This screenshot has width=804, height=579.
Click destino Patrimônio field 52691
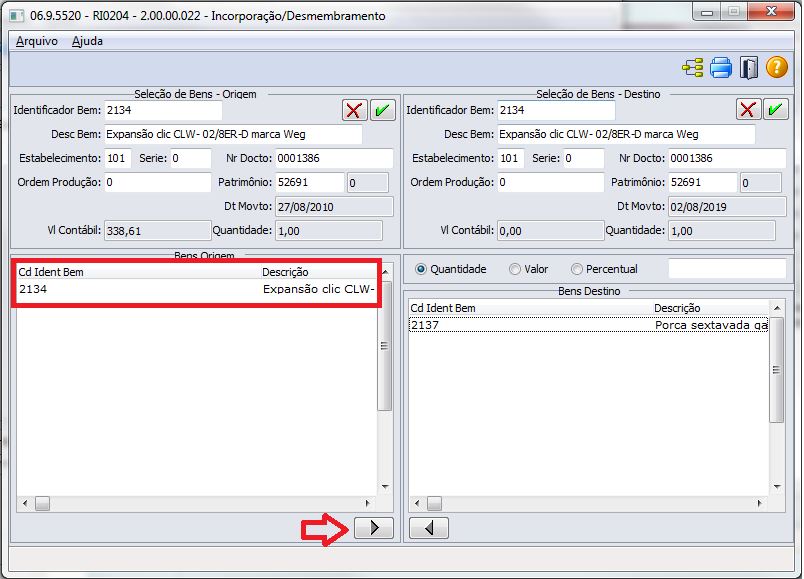pyautogui.click(x=702, y=182)
